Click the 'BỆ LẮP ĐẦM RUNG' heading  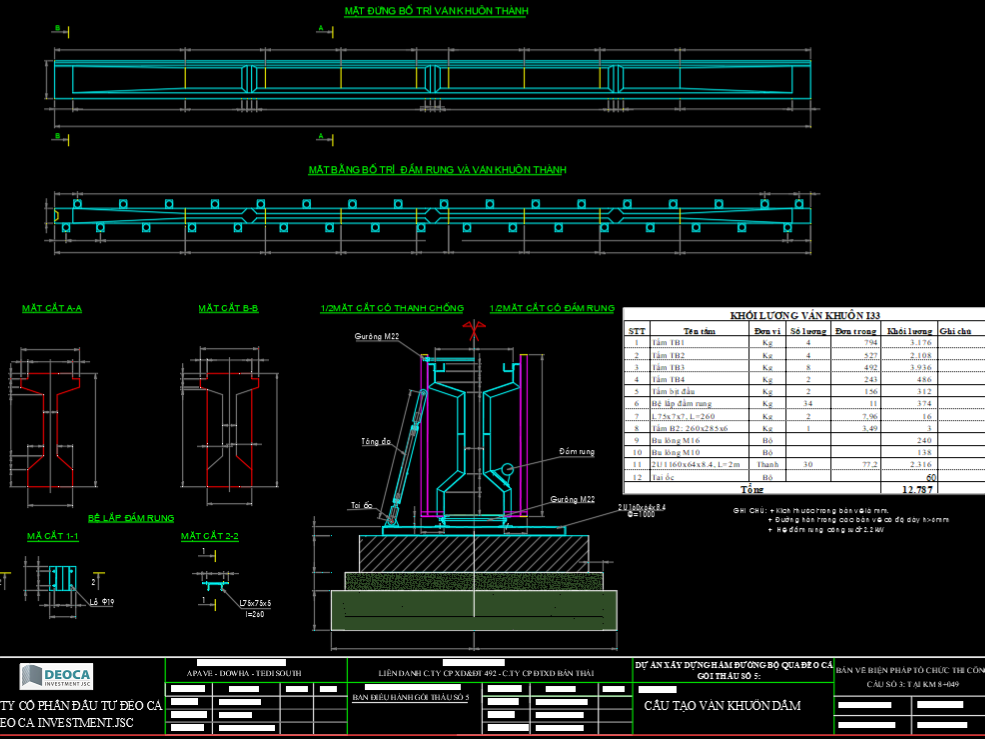130,518
